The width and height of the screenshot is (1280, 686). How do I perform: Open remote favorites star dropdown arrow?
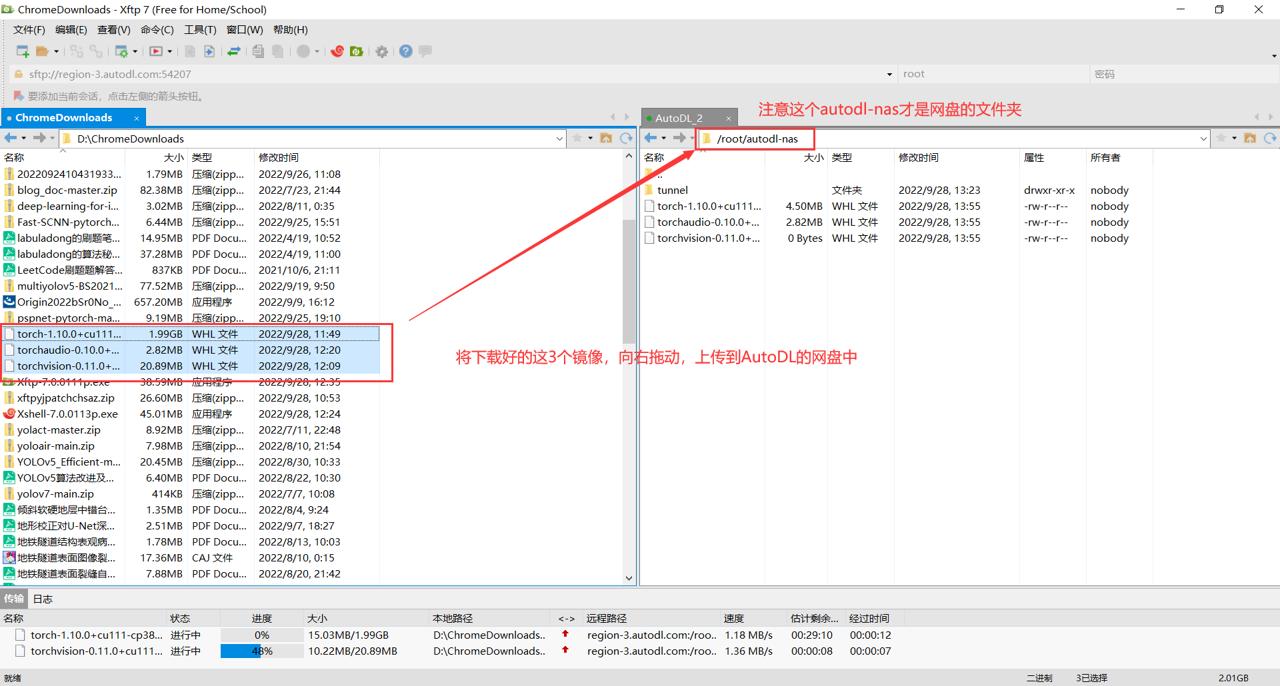(x=1234, y=138)
